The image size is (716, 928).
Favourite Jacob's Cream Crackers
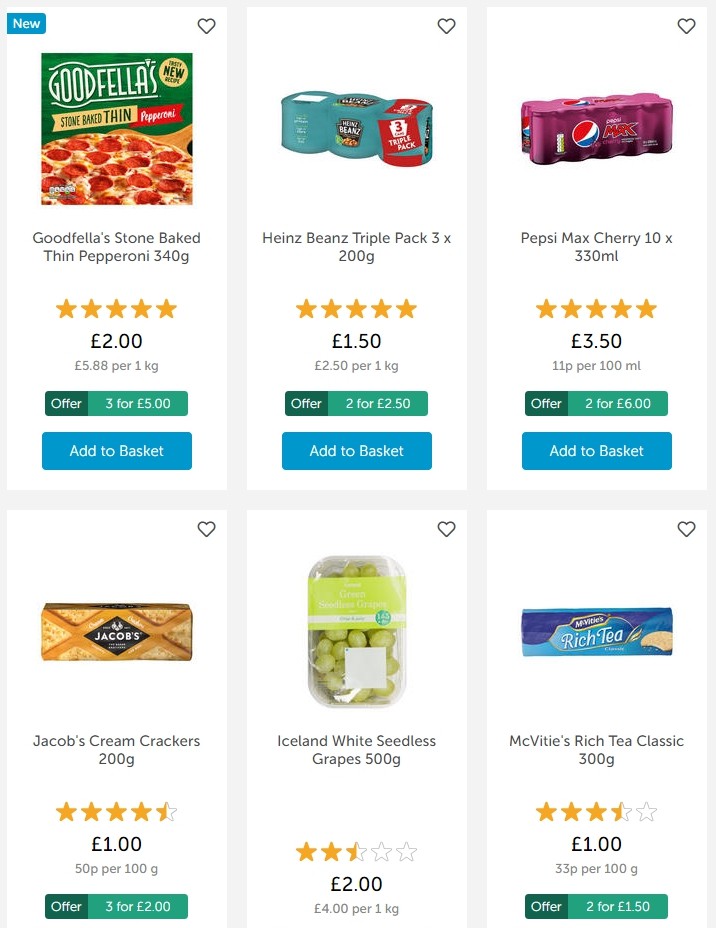[206, 529]
